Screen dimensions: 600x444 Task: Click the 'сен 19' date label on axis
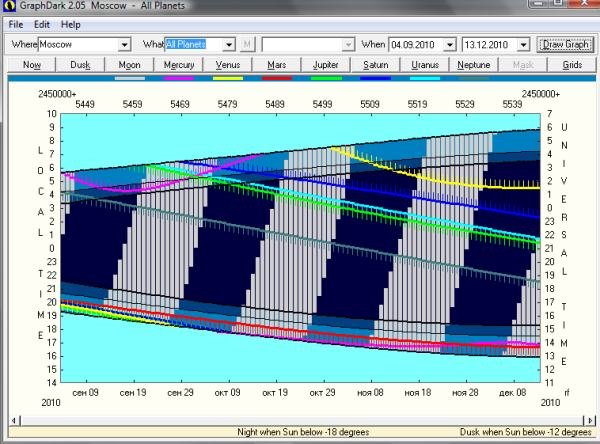pos(133,393)
